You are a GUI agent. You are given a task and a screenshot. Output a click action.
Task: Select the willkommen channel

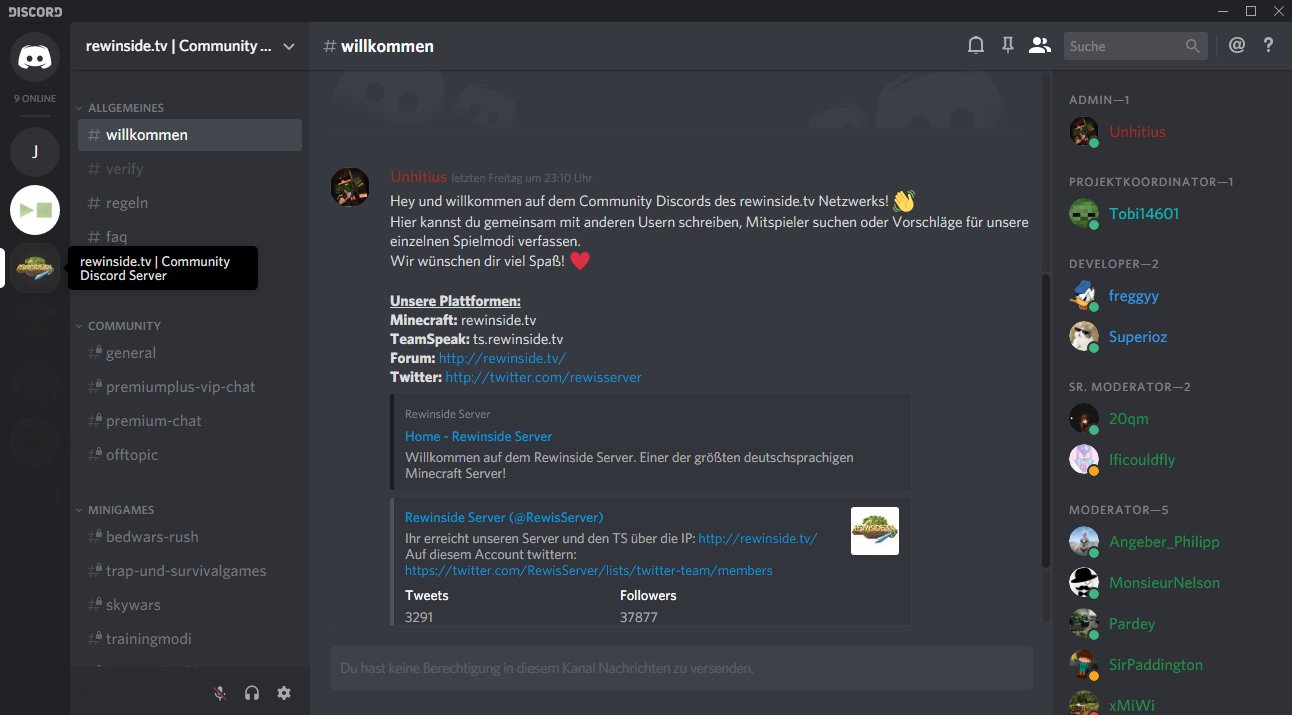190,135
